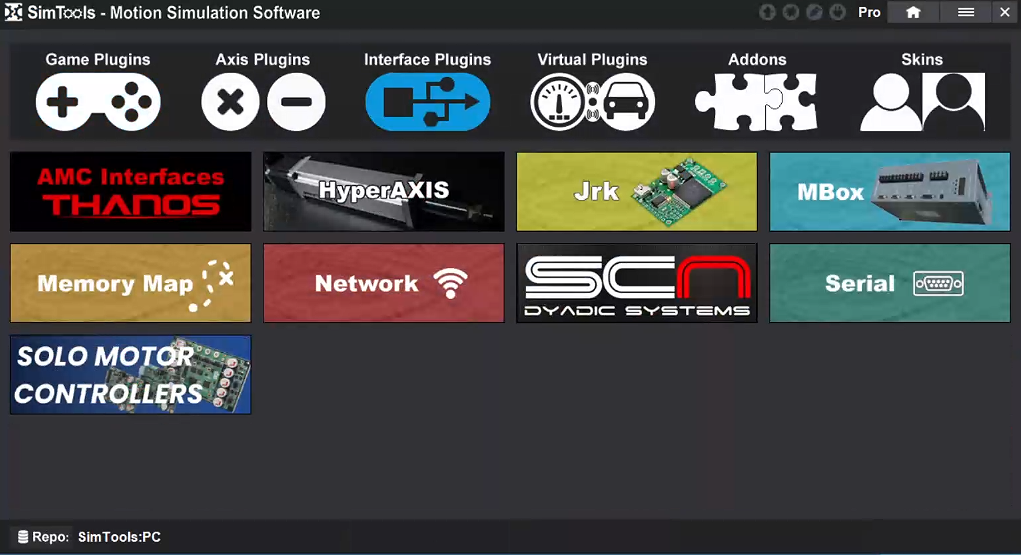1021x555 pixels.
Task: Click the Home button in title bar
Action: tap(913, 12)
